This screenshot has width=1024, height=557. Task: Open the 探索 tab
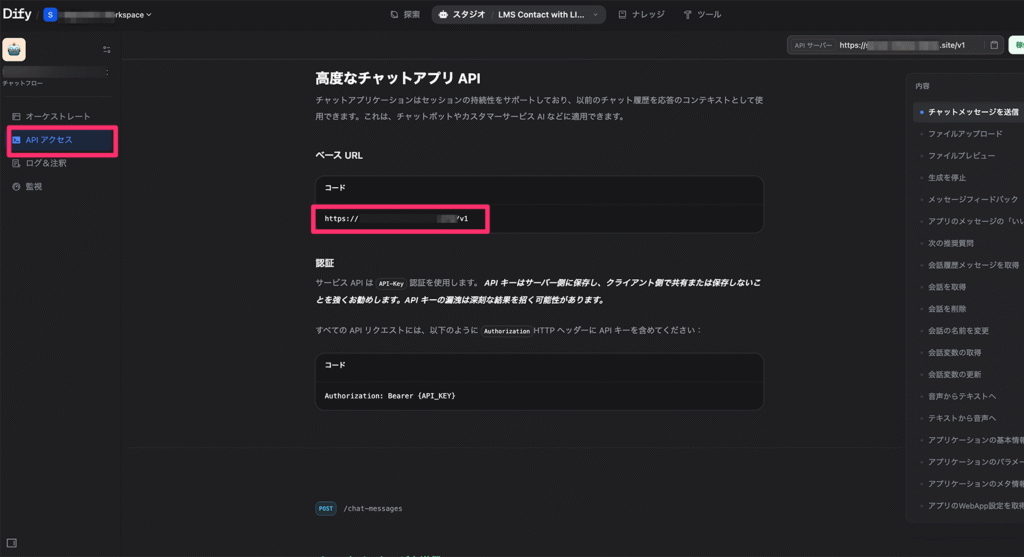click(405, 14)
